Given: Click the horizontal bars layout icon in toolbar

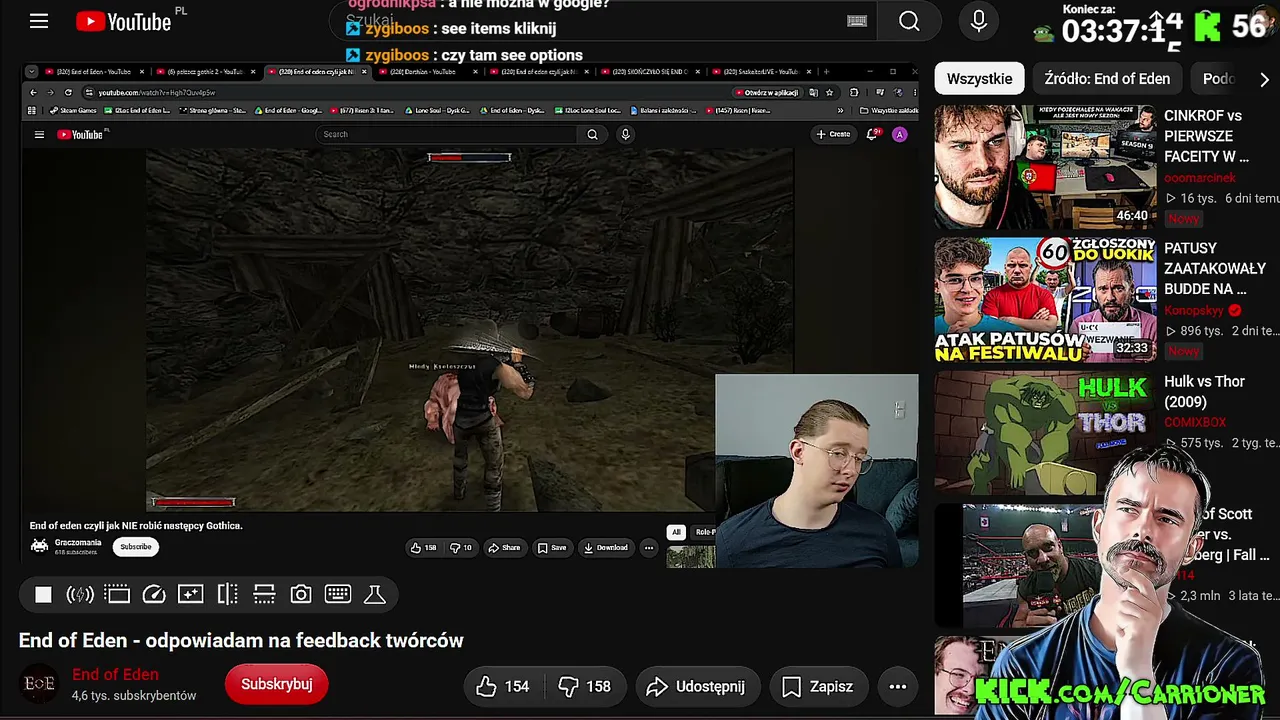Looking at the screenshot, I should click(264, 595).
